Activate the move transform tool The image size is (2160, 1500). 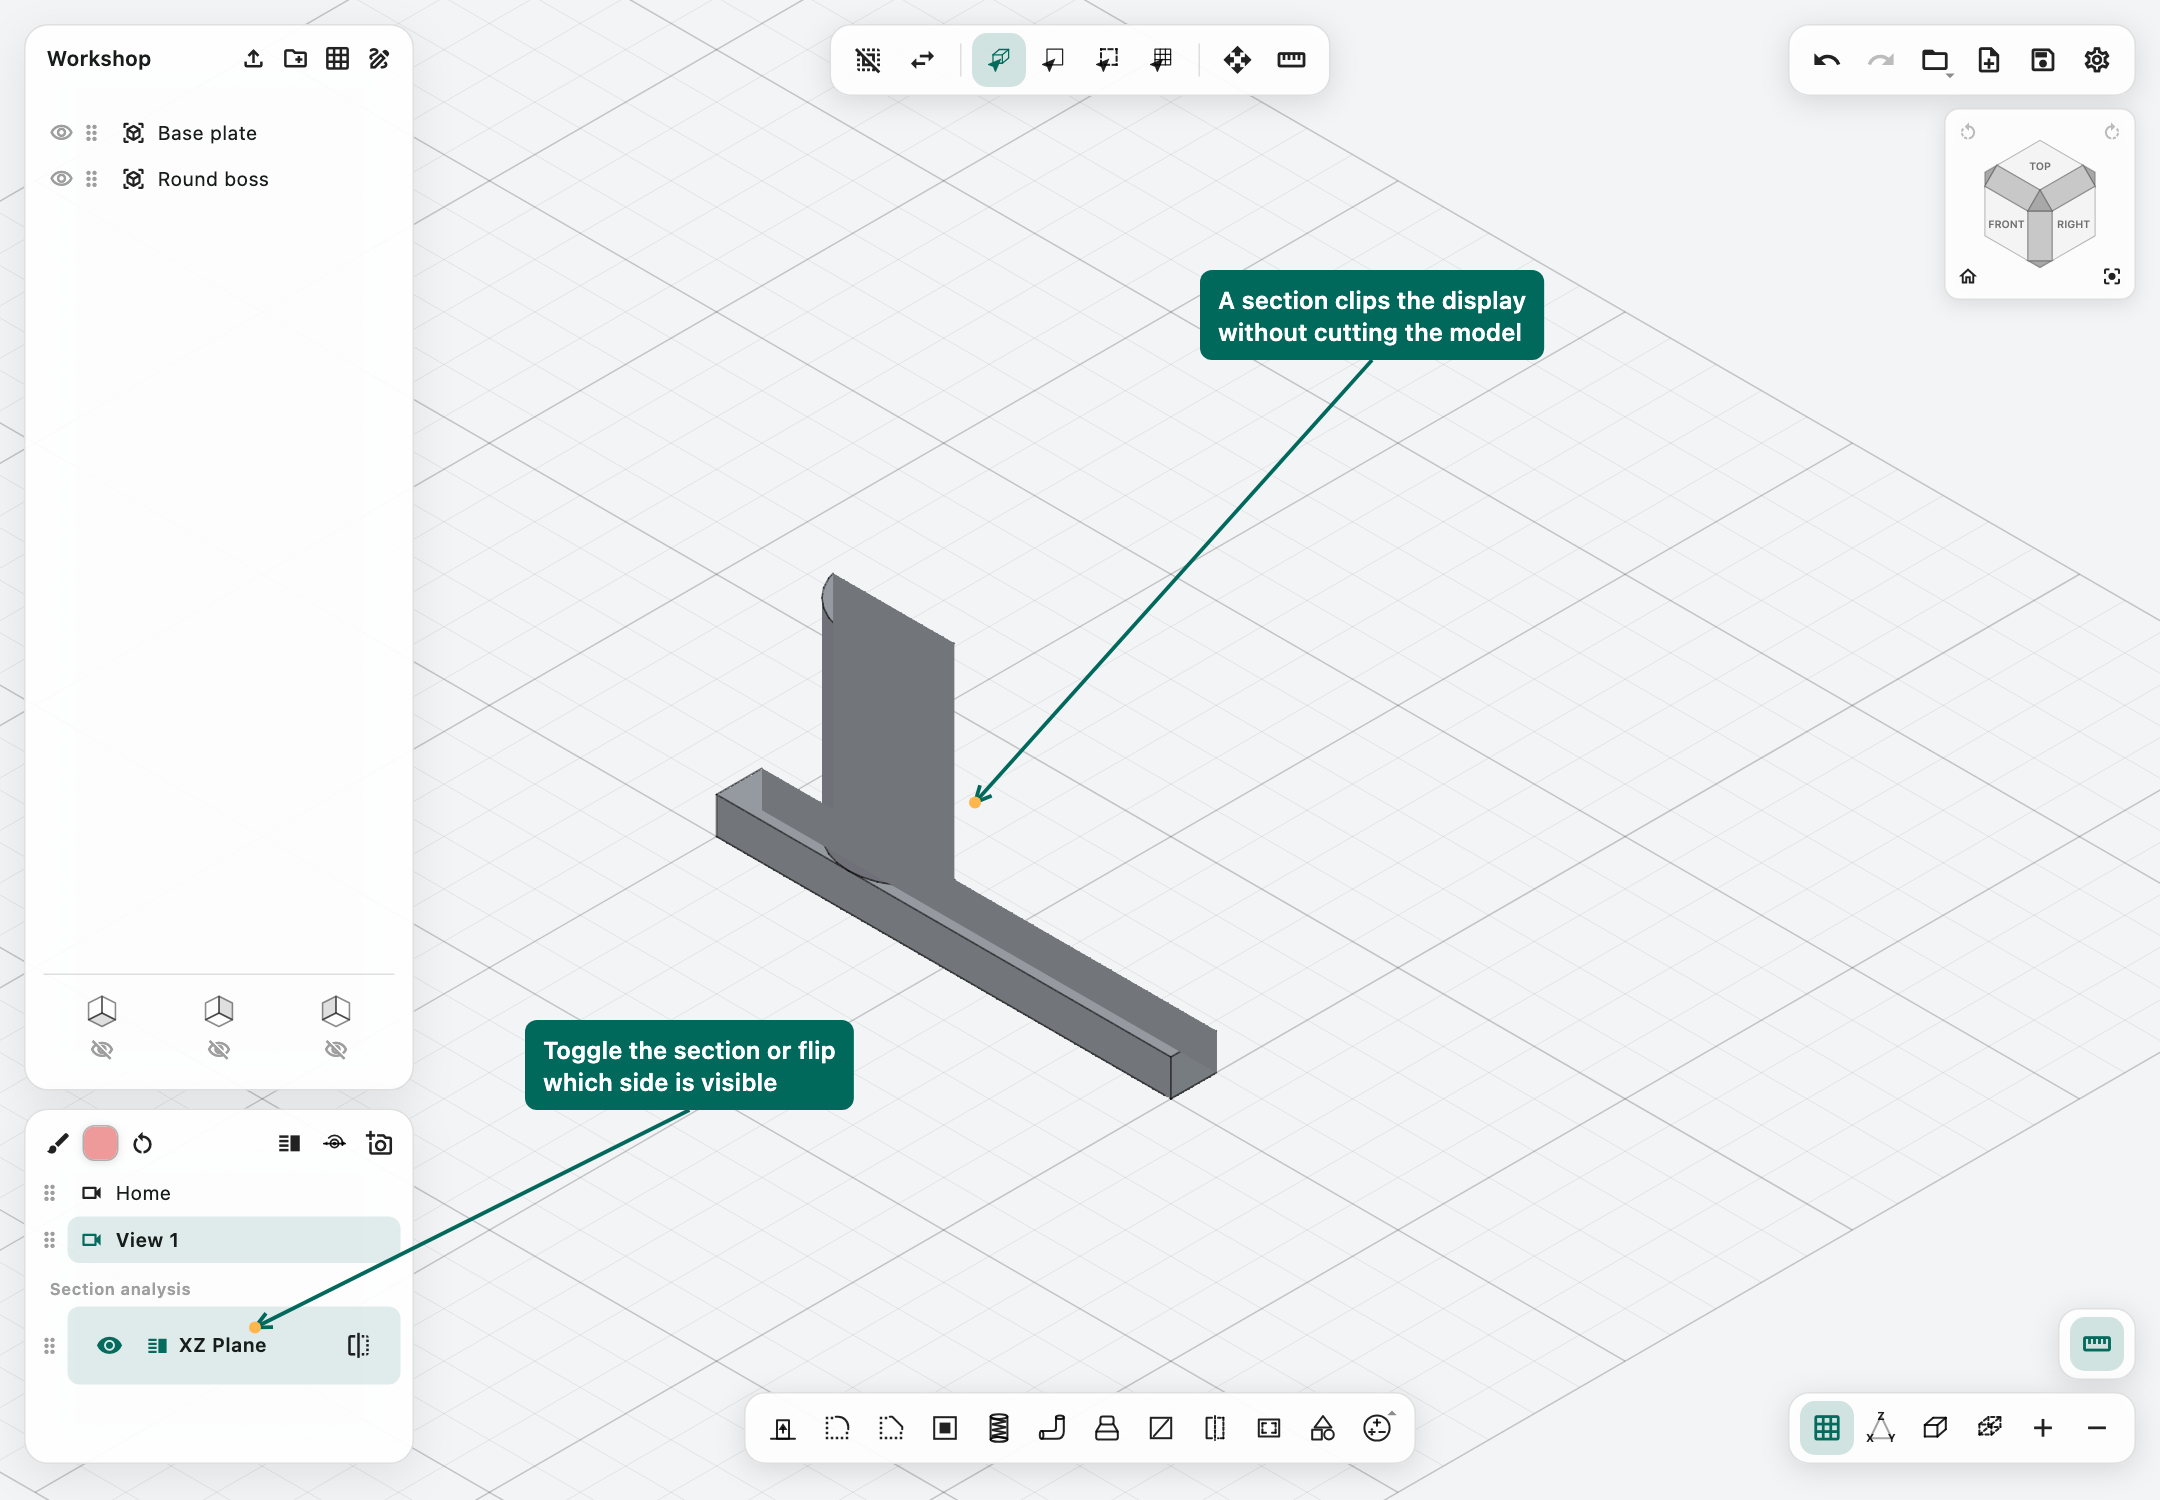(x=1237, y=60)
